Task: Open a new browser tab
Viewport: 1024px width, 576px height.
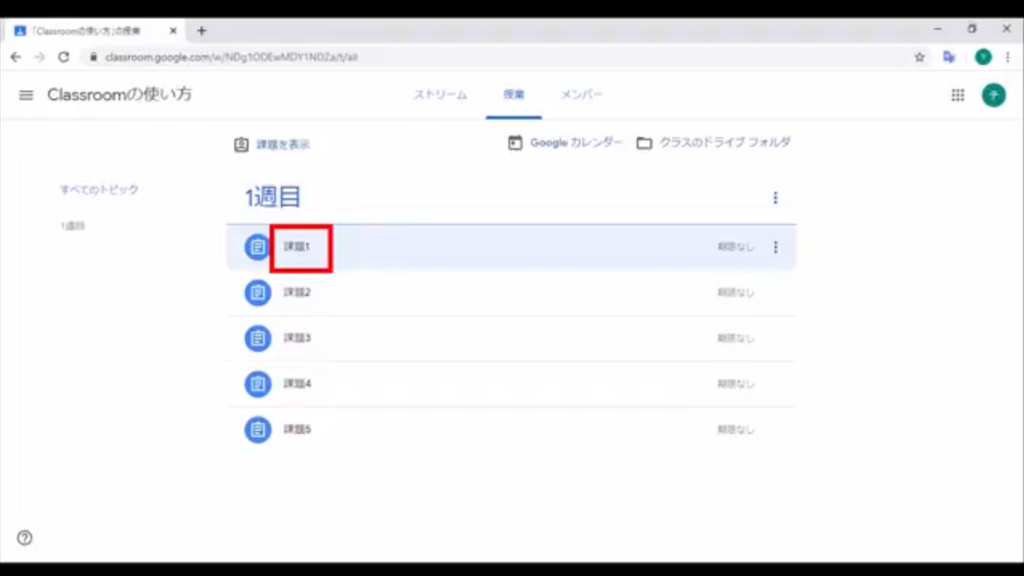Action: coord(201,31)
